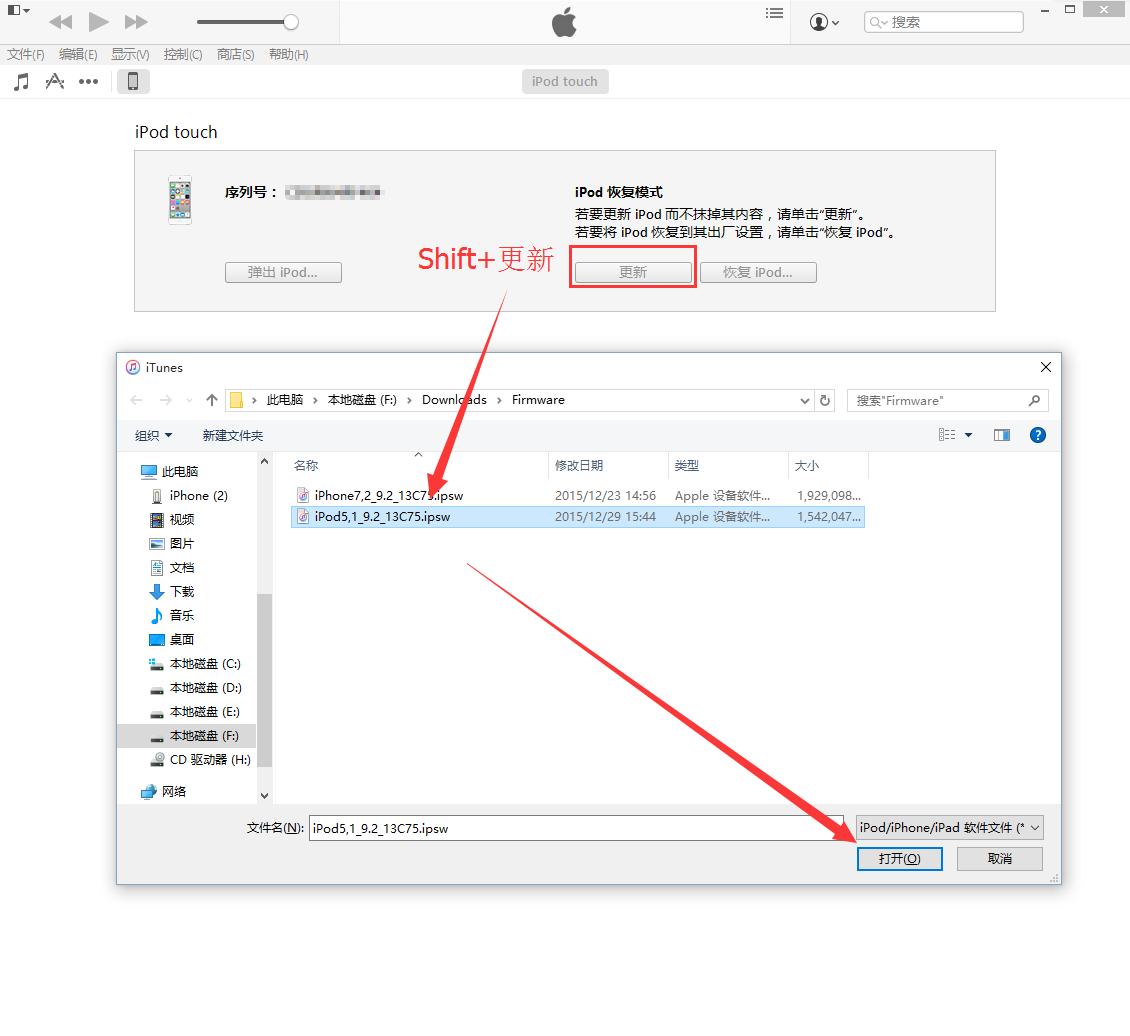Click the 弹出 iPod... button

(x=283, y=272)
